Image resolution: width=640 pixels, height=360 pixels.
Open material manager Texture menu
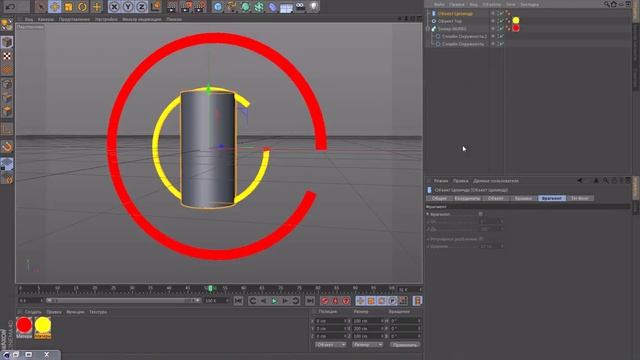(98, 312)
